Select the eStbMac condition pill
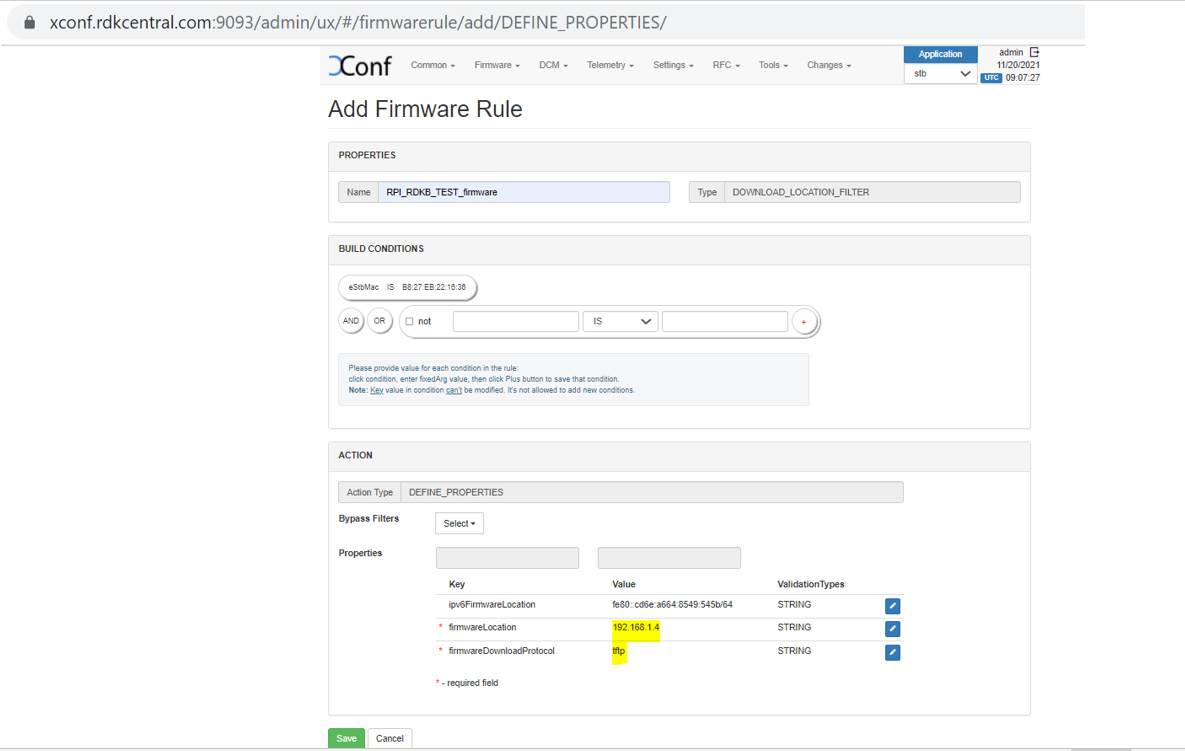The width and height of the screenshot is (1185, 751). (407, 288)
